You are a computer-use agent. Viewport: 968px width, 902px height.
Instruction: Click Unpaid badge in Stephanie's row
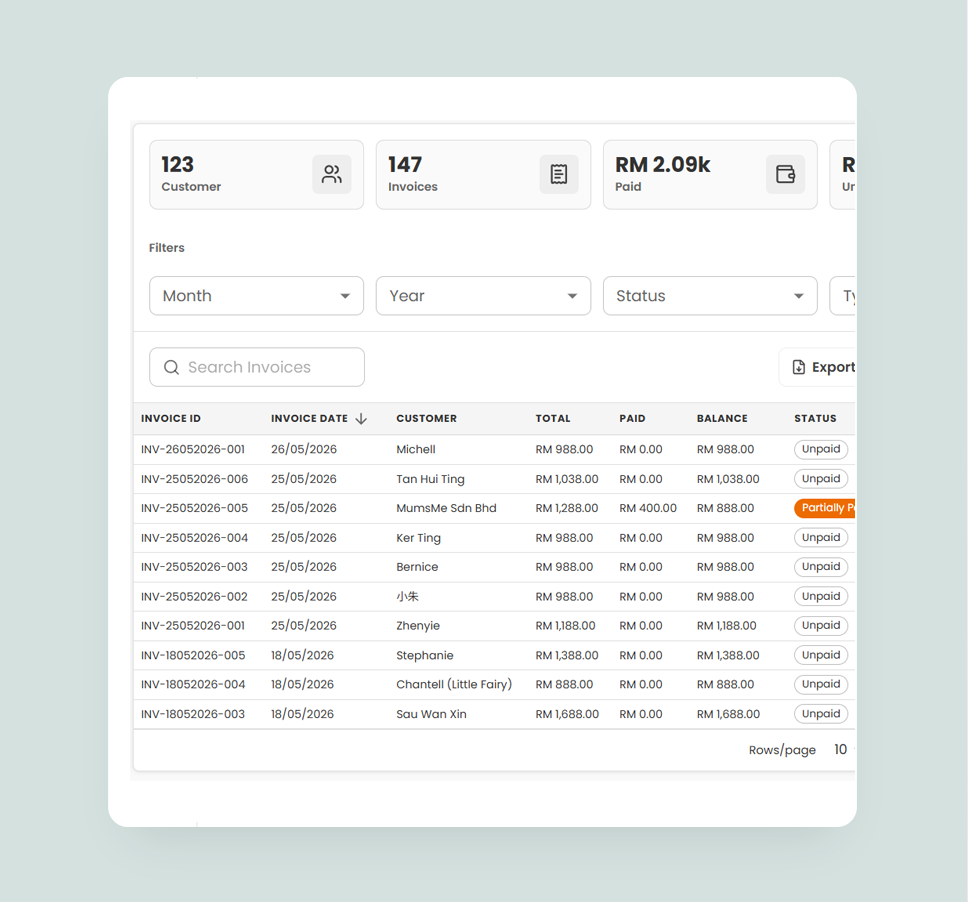point(821,655)
